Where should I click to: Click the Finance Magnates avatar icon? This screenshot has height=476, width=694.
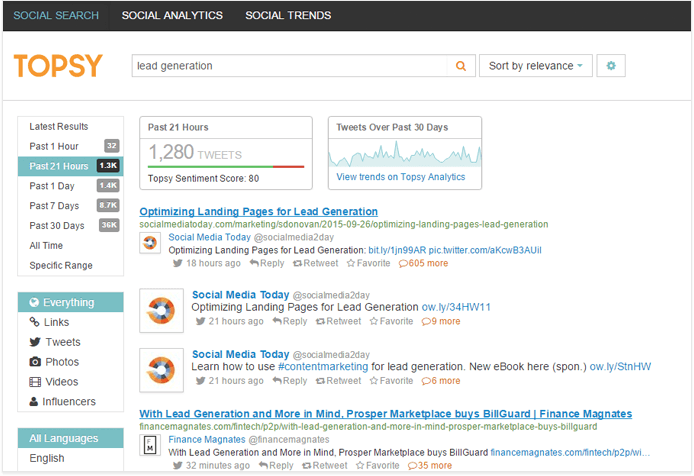[150, 445]
